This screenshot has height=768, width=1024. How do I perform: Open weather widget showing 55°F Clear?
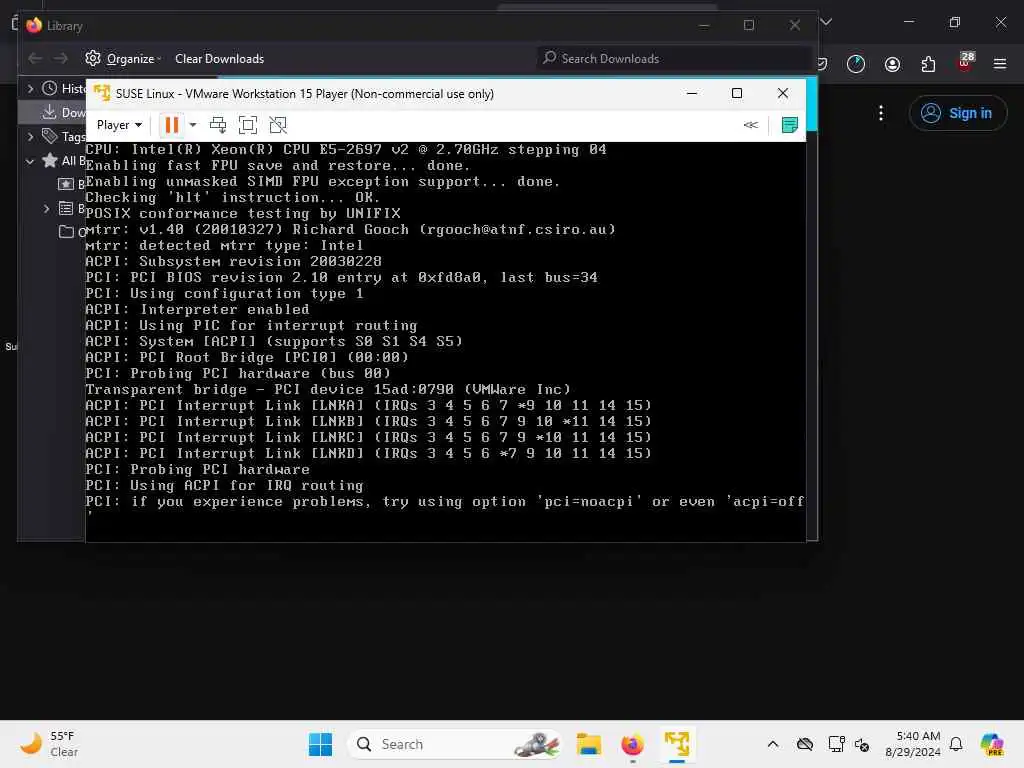tap(49, 744)
